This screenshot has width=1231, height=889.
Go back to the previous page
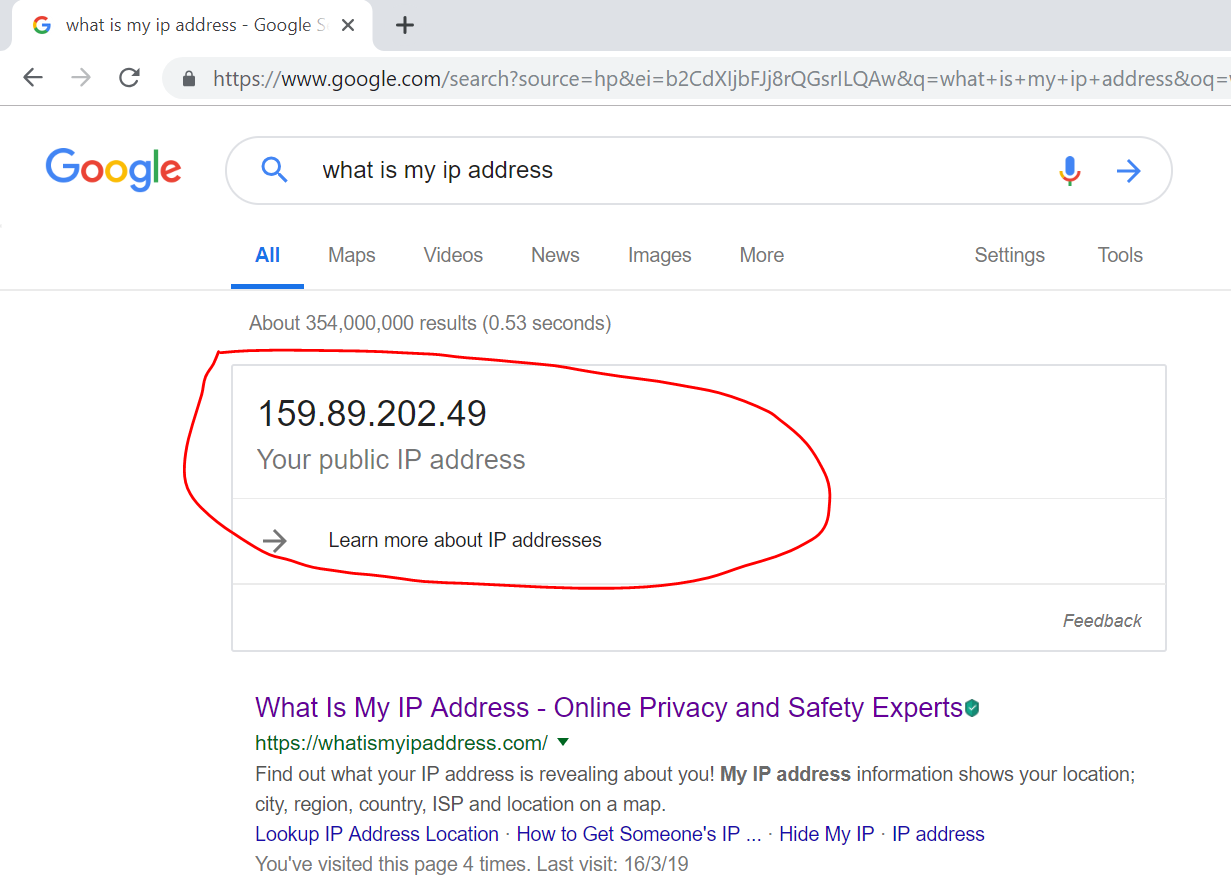[33, 78]
